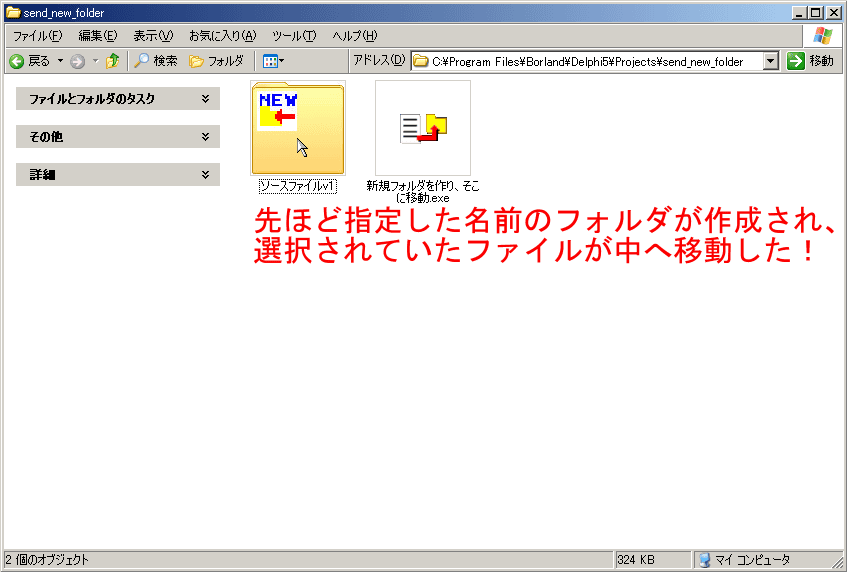
Task: Open the address bar dropdown arrow
Action: click(770, 61)
